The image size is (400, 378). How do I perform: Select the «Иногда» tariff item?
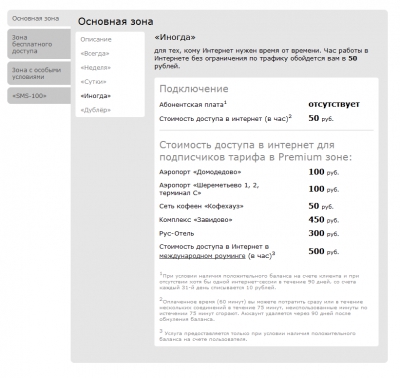[96, 96]
